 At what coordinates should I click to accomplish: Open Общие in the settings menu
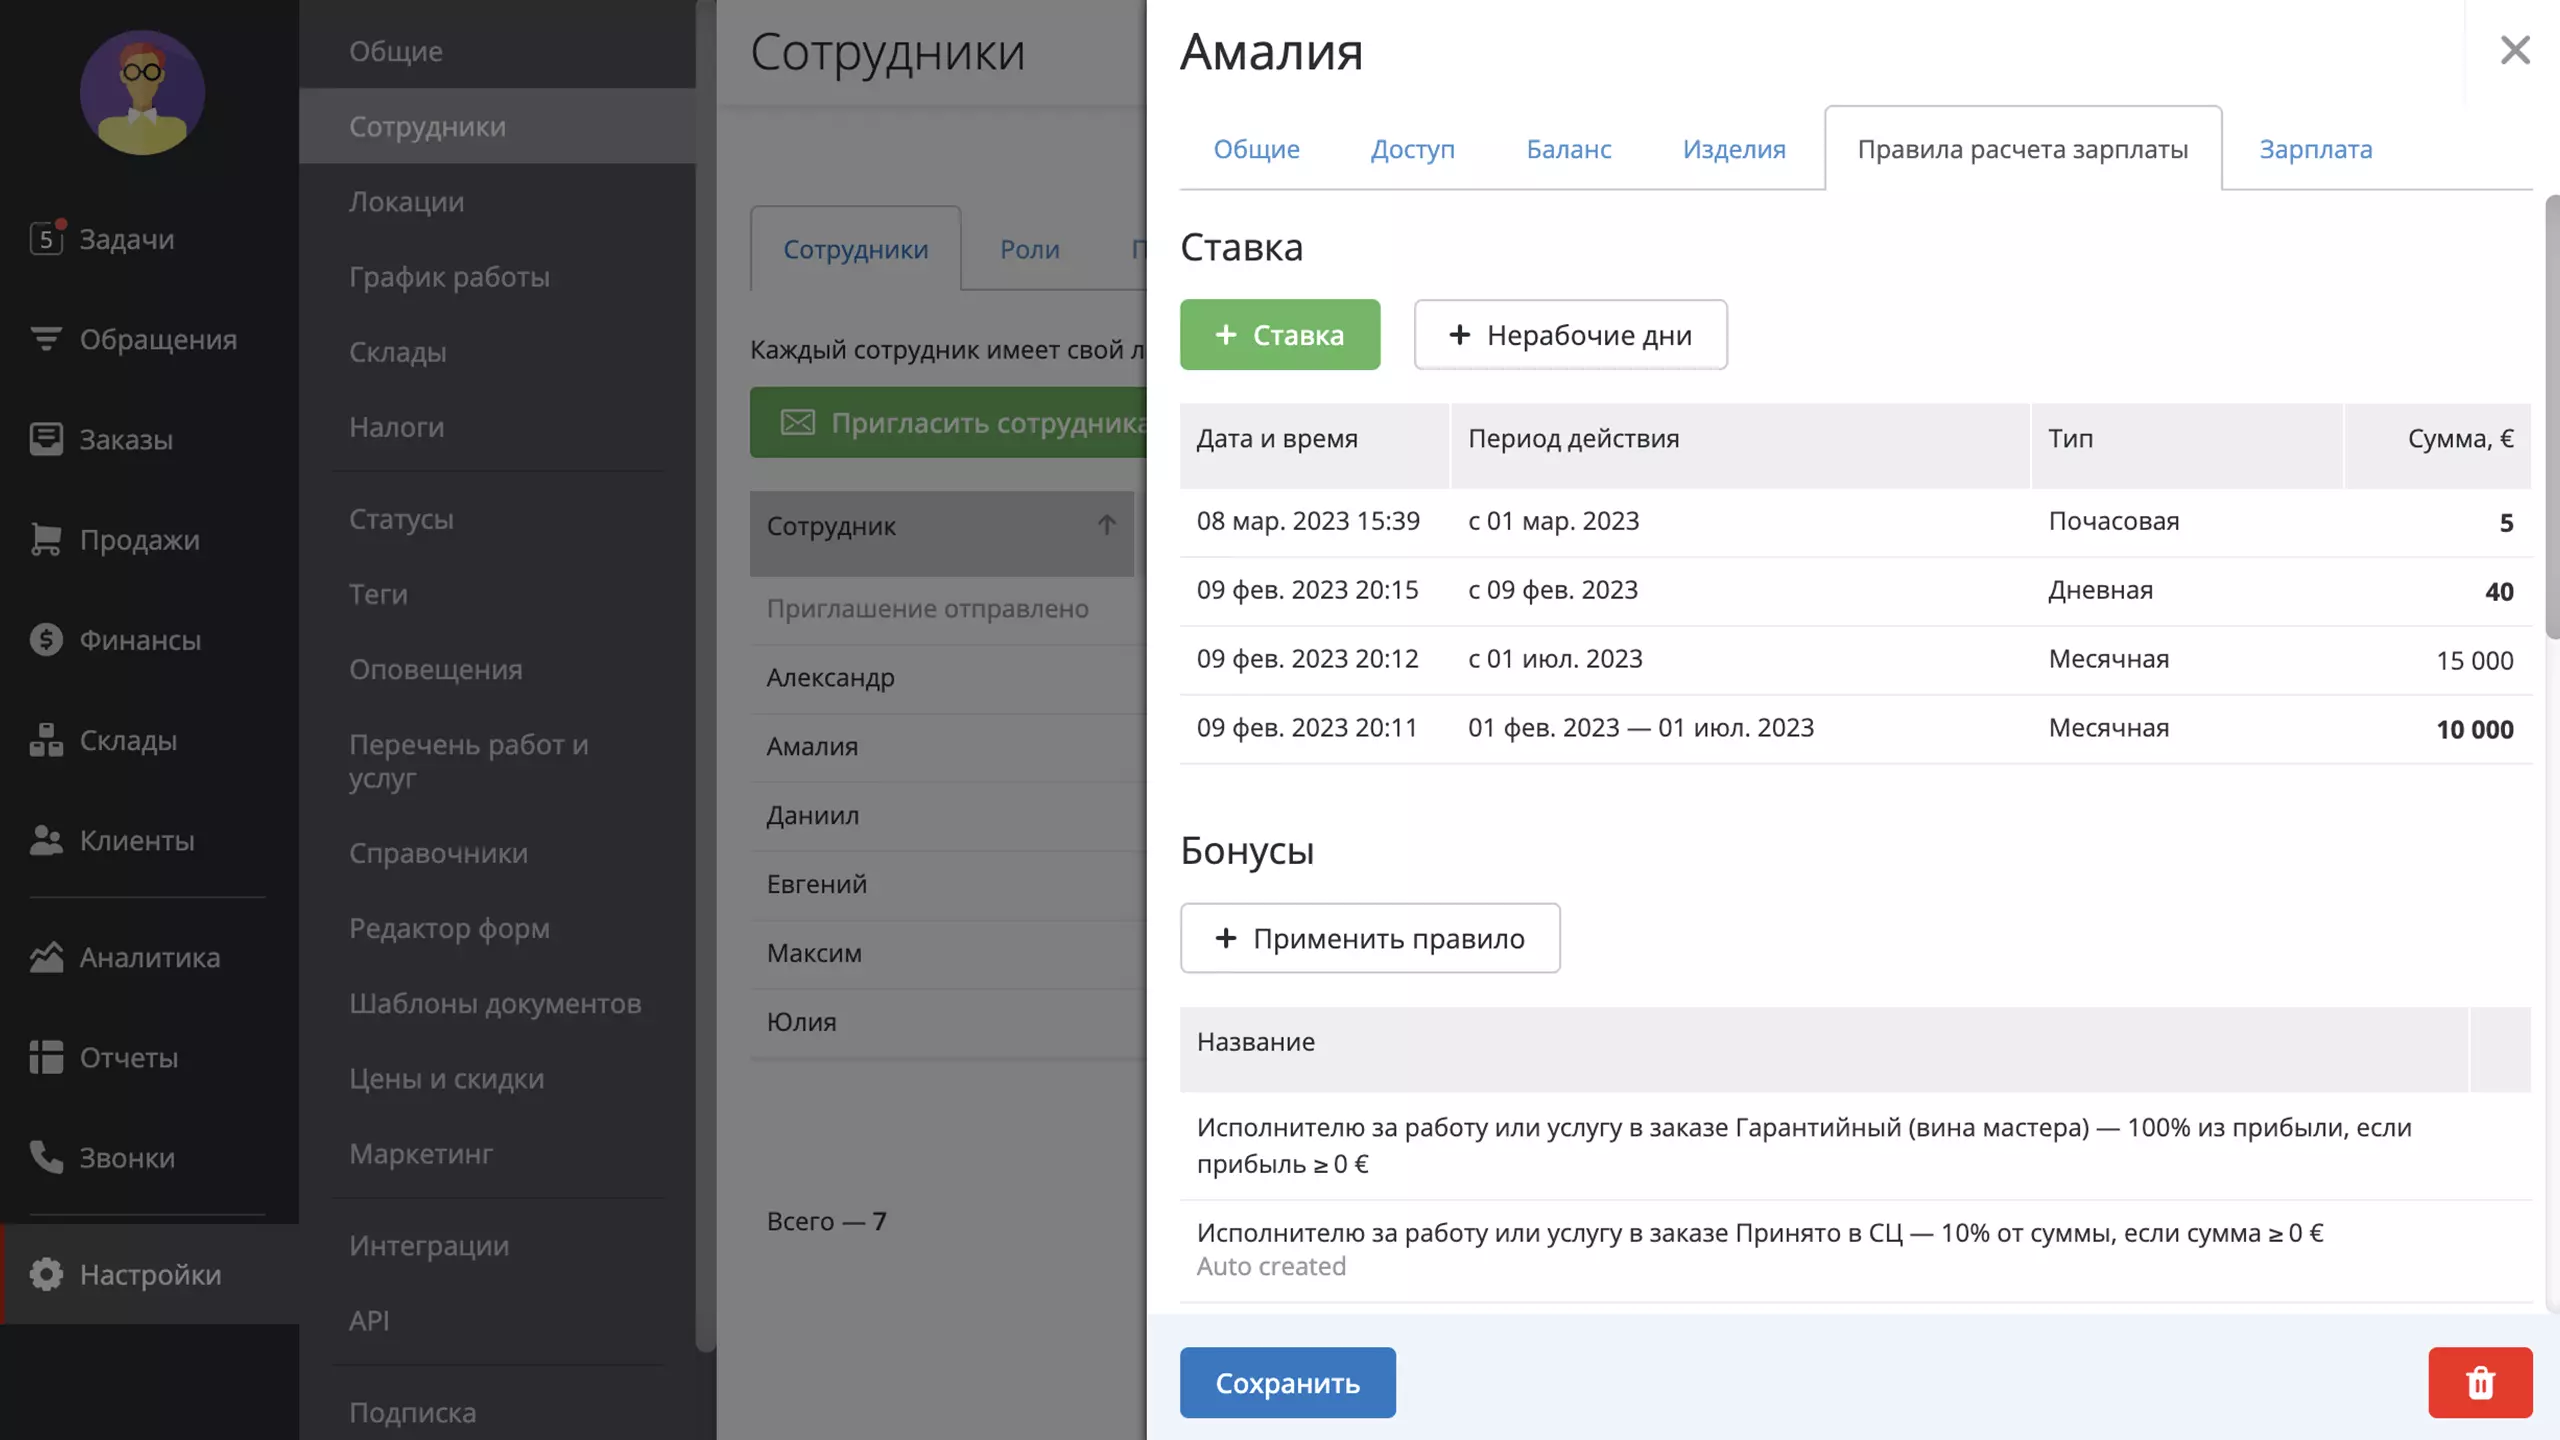[497, 50]
